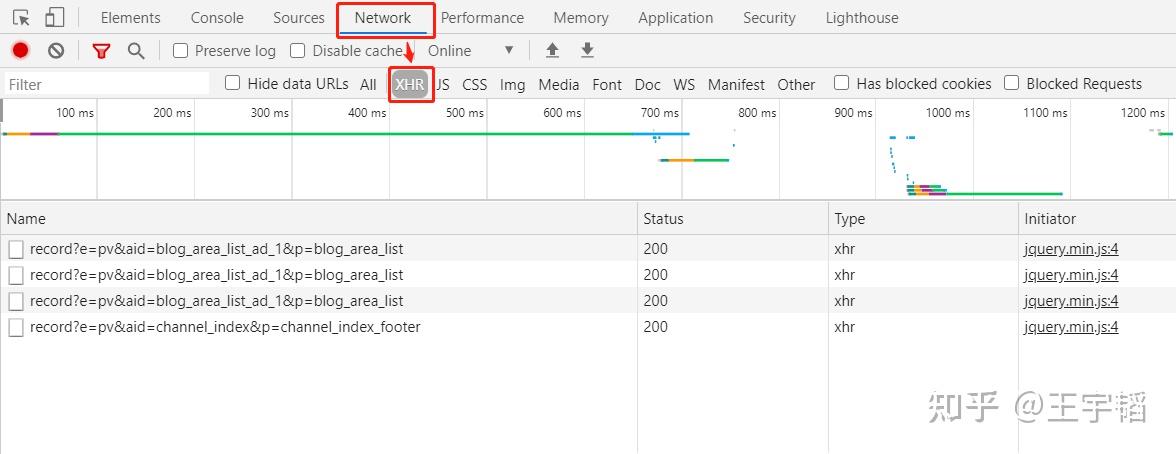Enable the Preserve log checkbox
Viewport: 1176px width, 454px height.
tap(181, 50)
